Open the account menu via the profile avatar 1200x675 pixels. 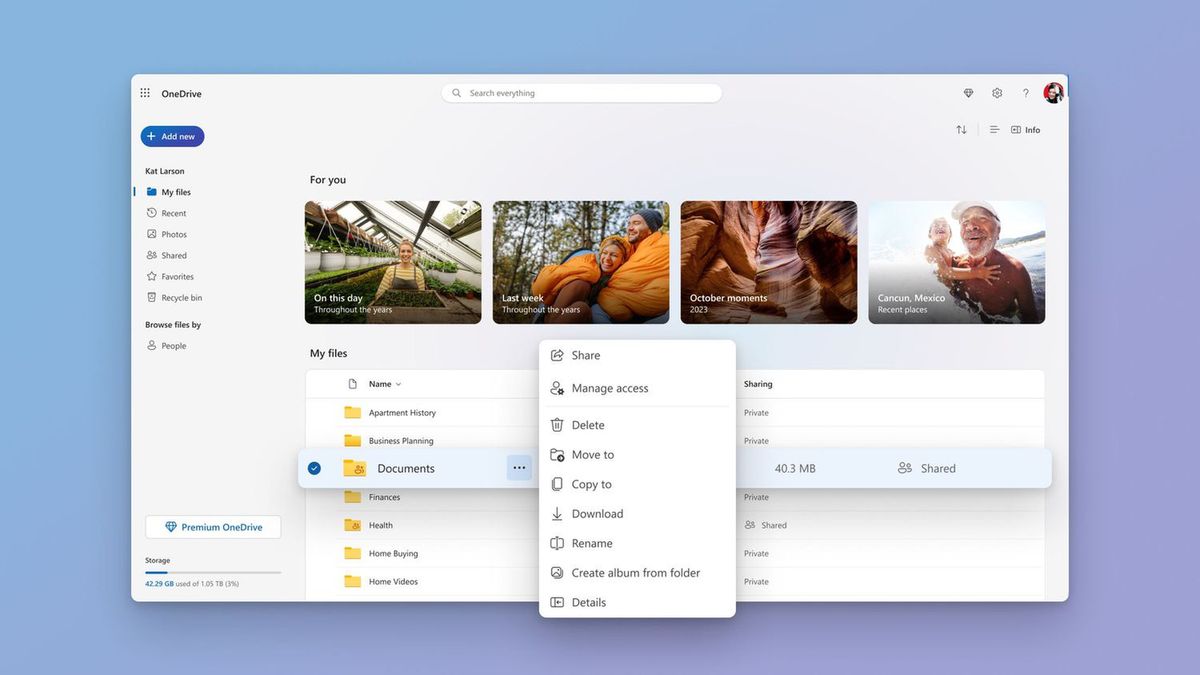coord(1053,92)
